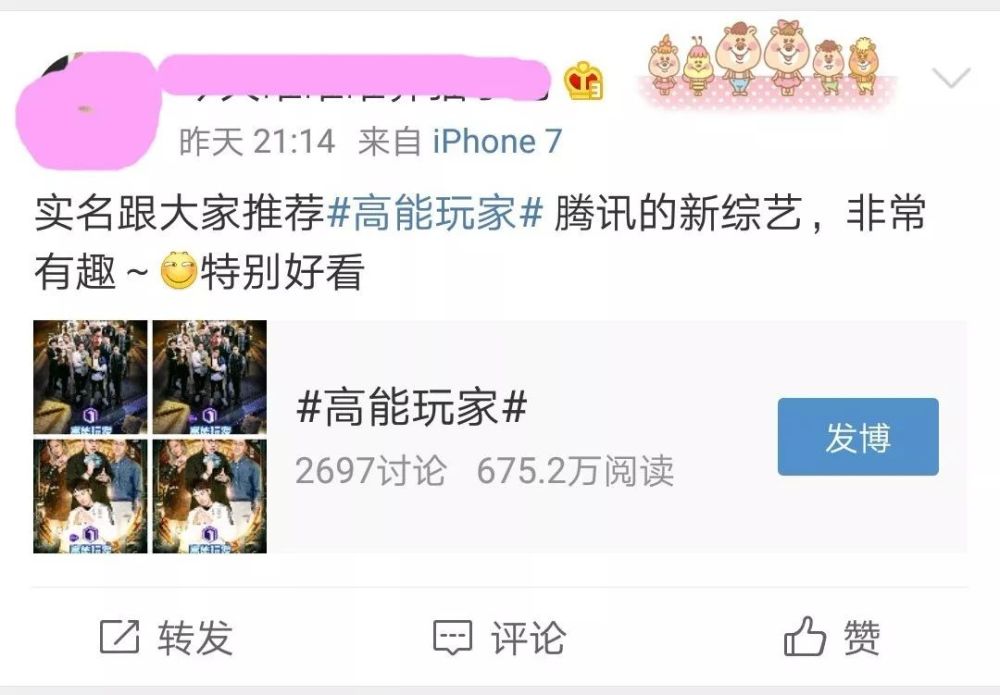Screen dimensions: 1000x695
Task: Open bottom-right golden poster thumbnail
Action: pyautogui.click(x=210, y=496)
